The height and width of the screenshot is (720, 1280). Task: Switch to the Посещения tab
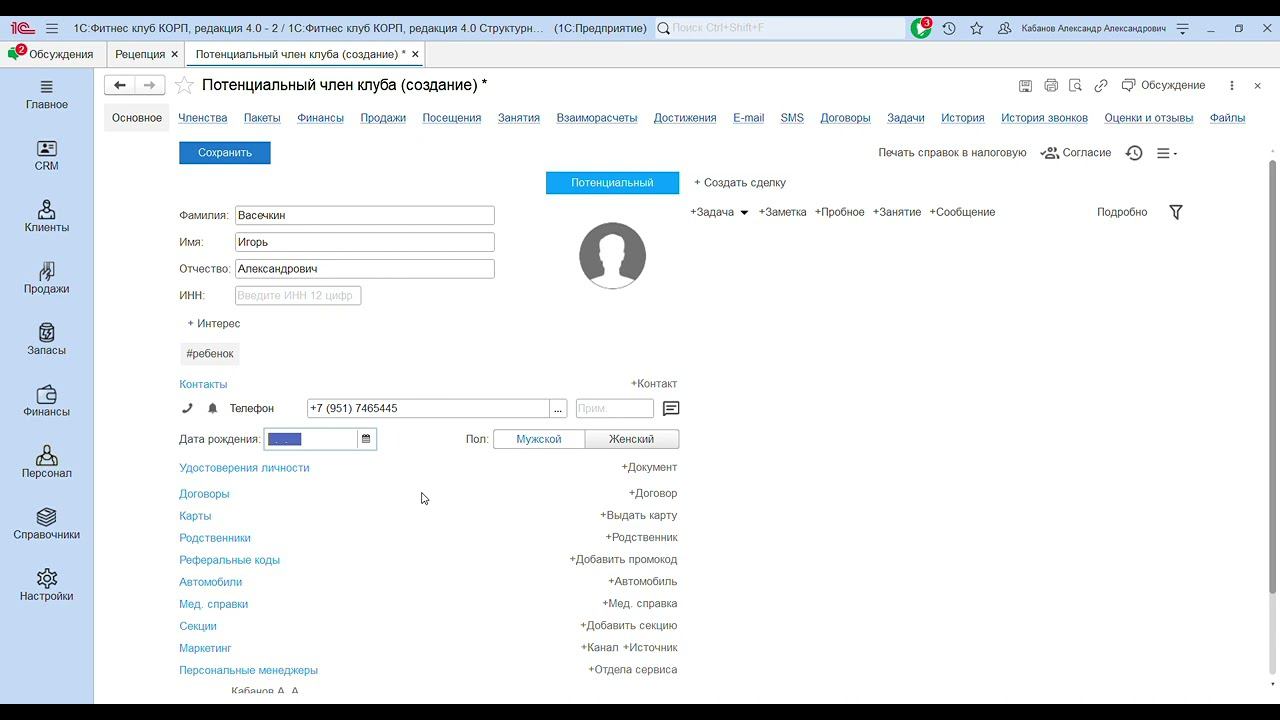[x=452, y=118]
